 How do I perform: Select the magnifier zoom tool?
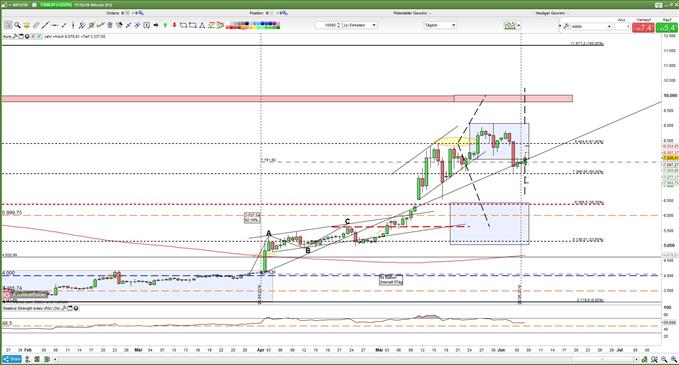click(17, 25)
